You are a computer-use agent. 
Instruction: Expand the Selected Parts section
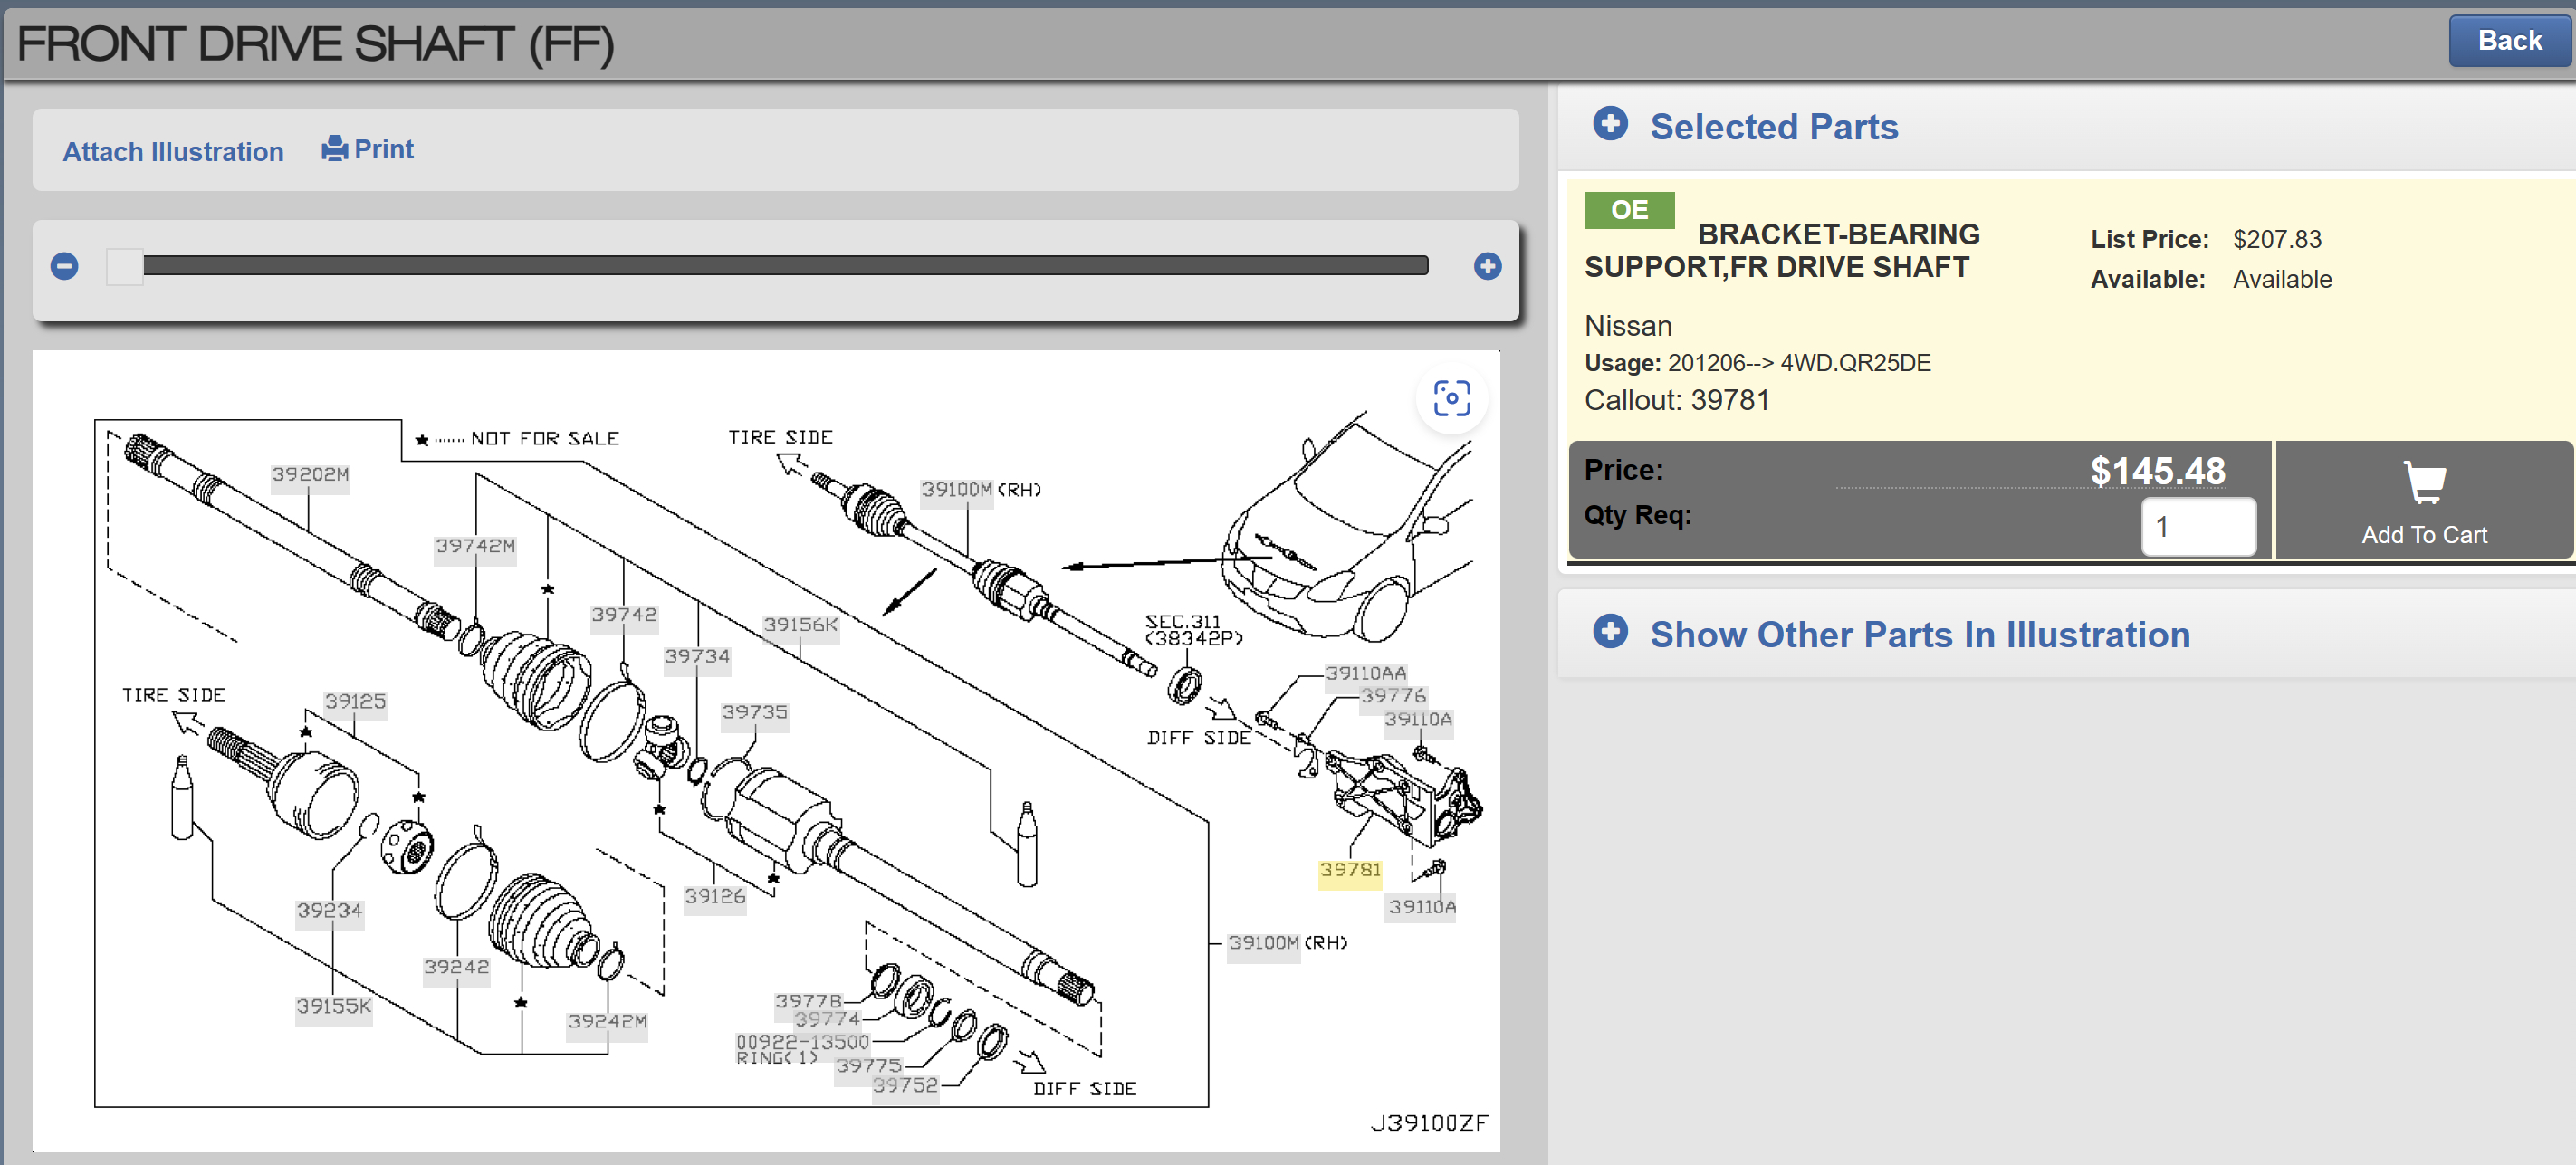pos(1773,127)
